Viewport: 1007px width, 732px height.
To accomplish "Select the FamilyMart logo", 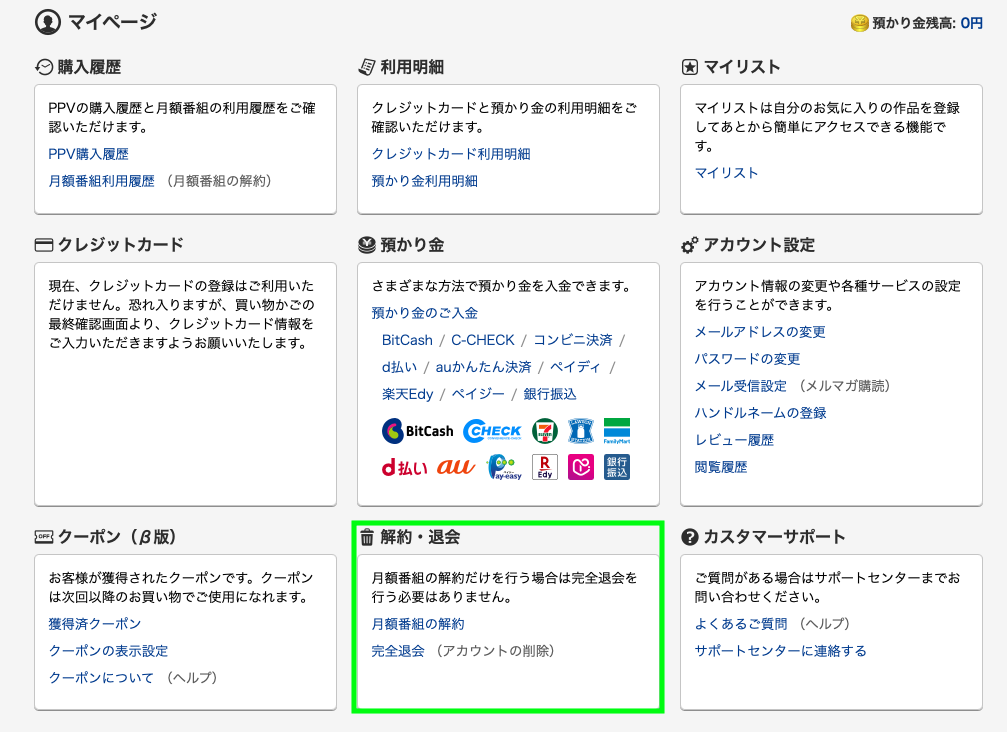I will pyautogui.click(x=617, y=431).
